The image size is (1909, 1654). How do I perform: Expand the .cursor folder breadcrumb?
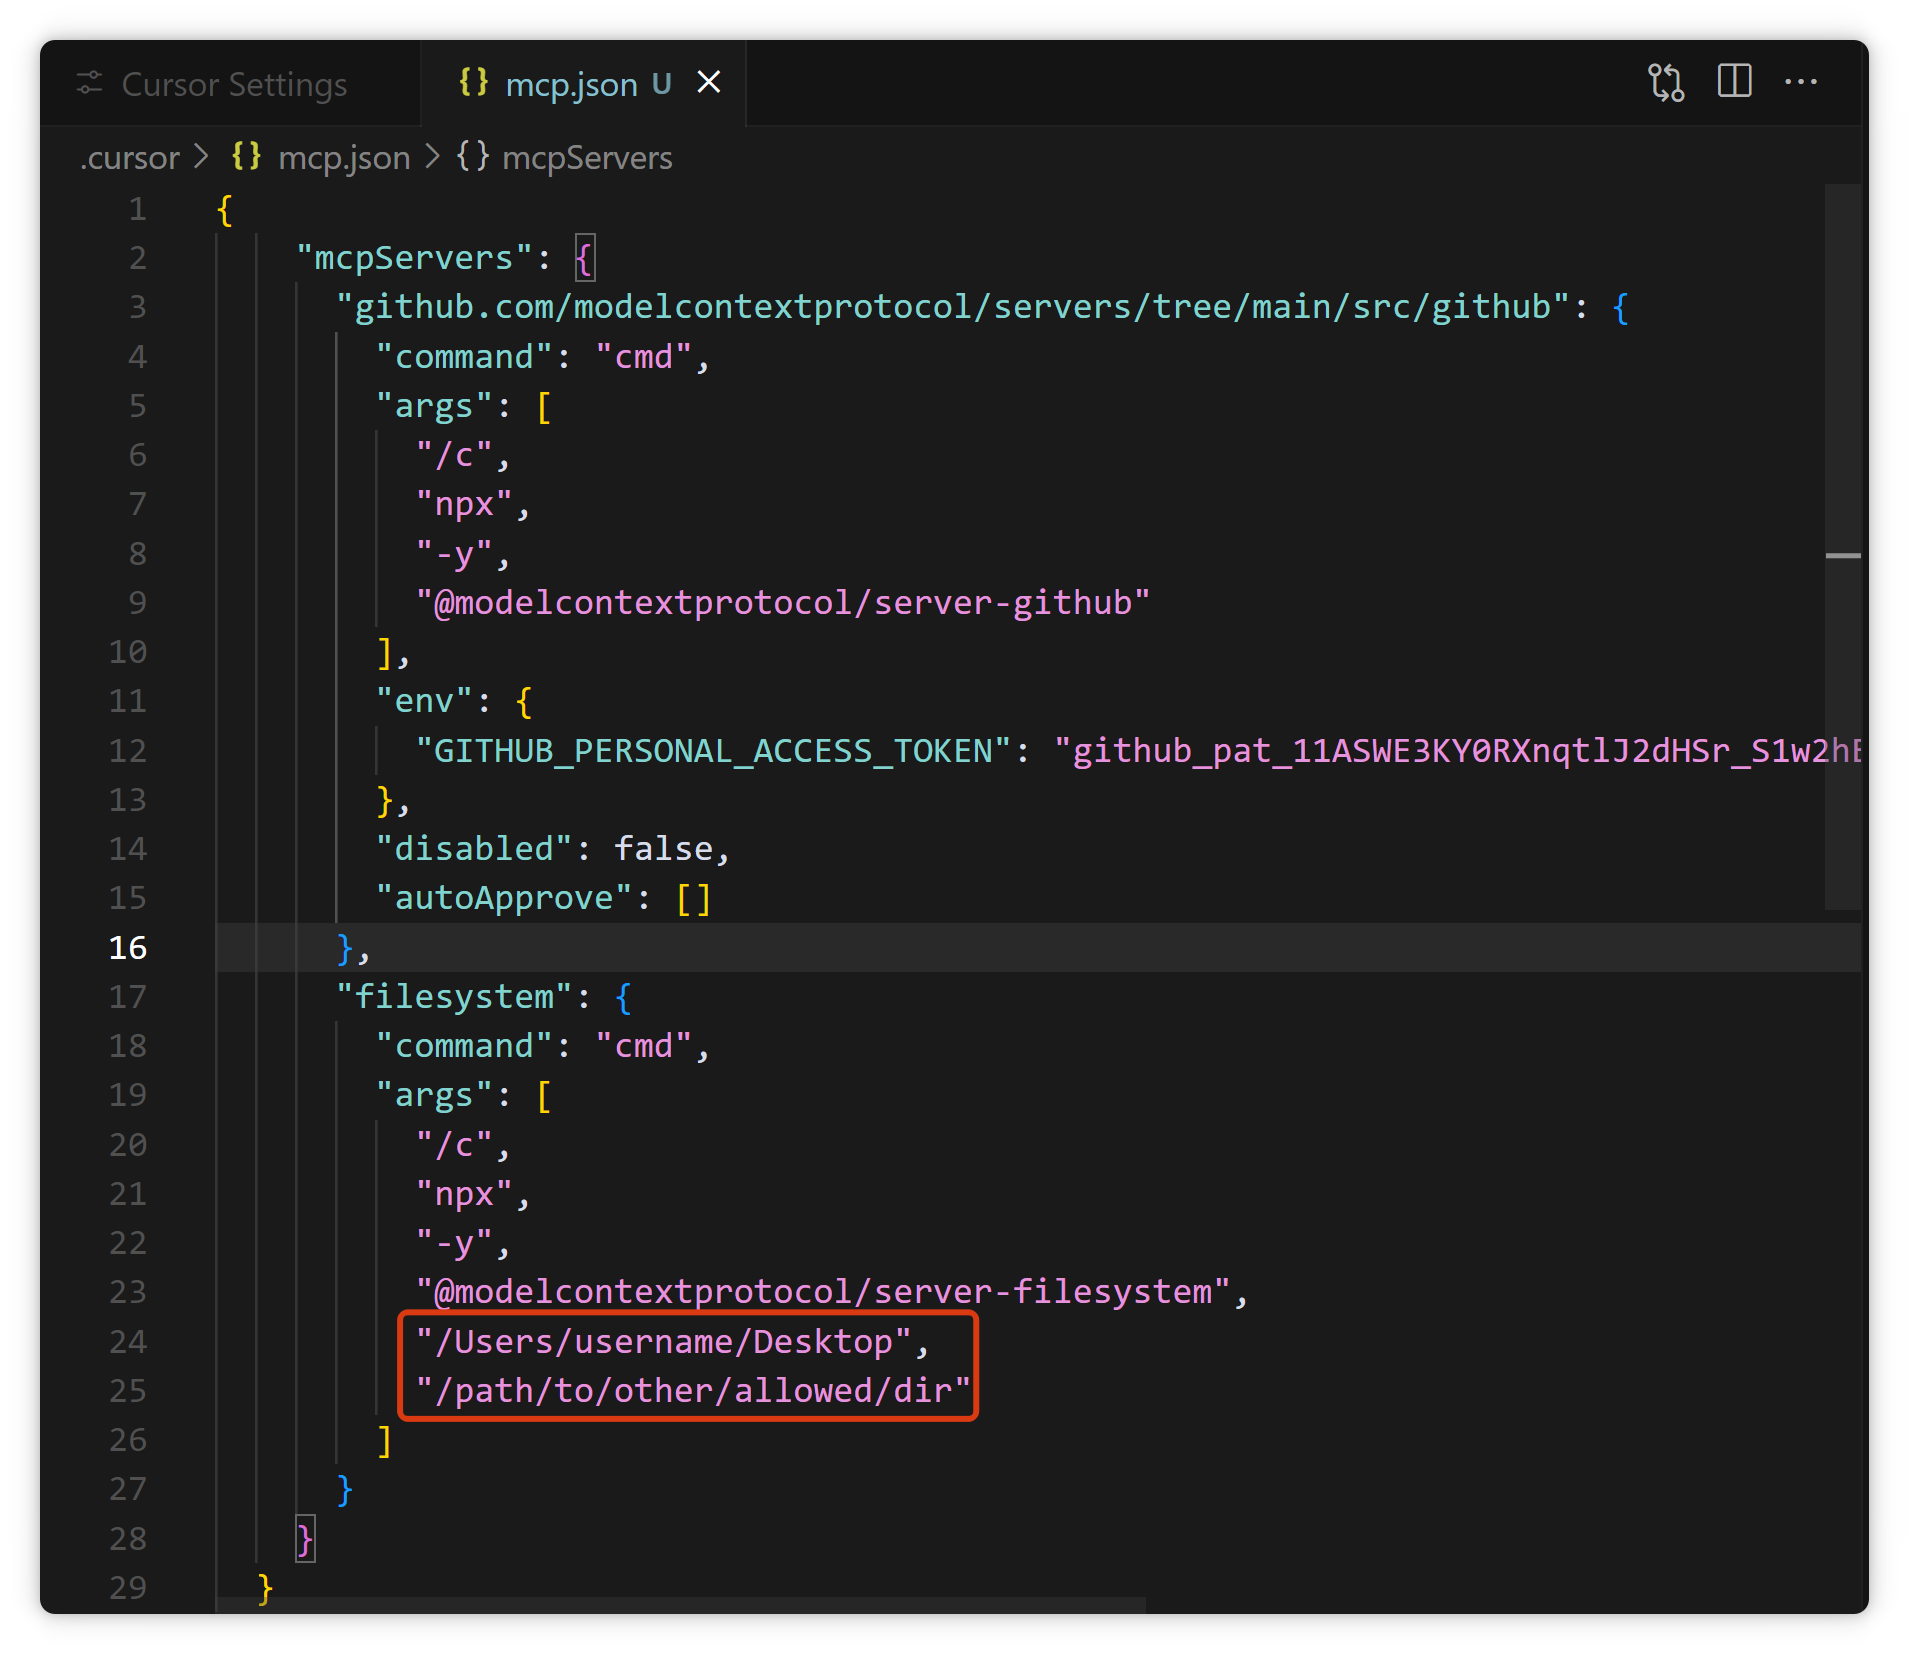[x=130, y=158]
